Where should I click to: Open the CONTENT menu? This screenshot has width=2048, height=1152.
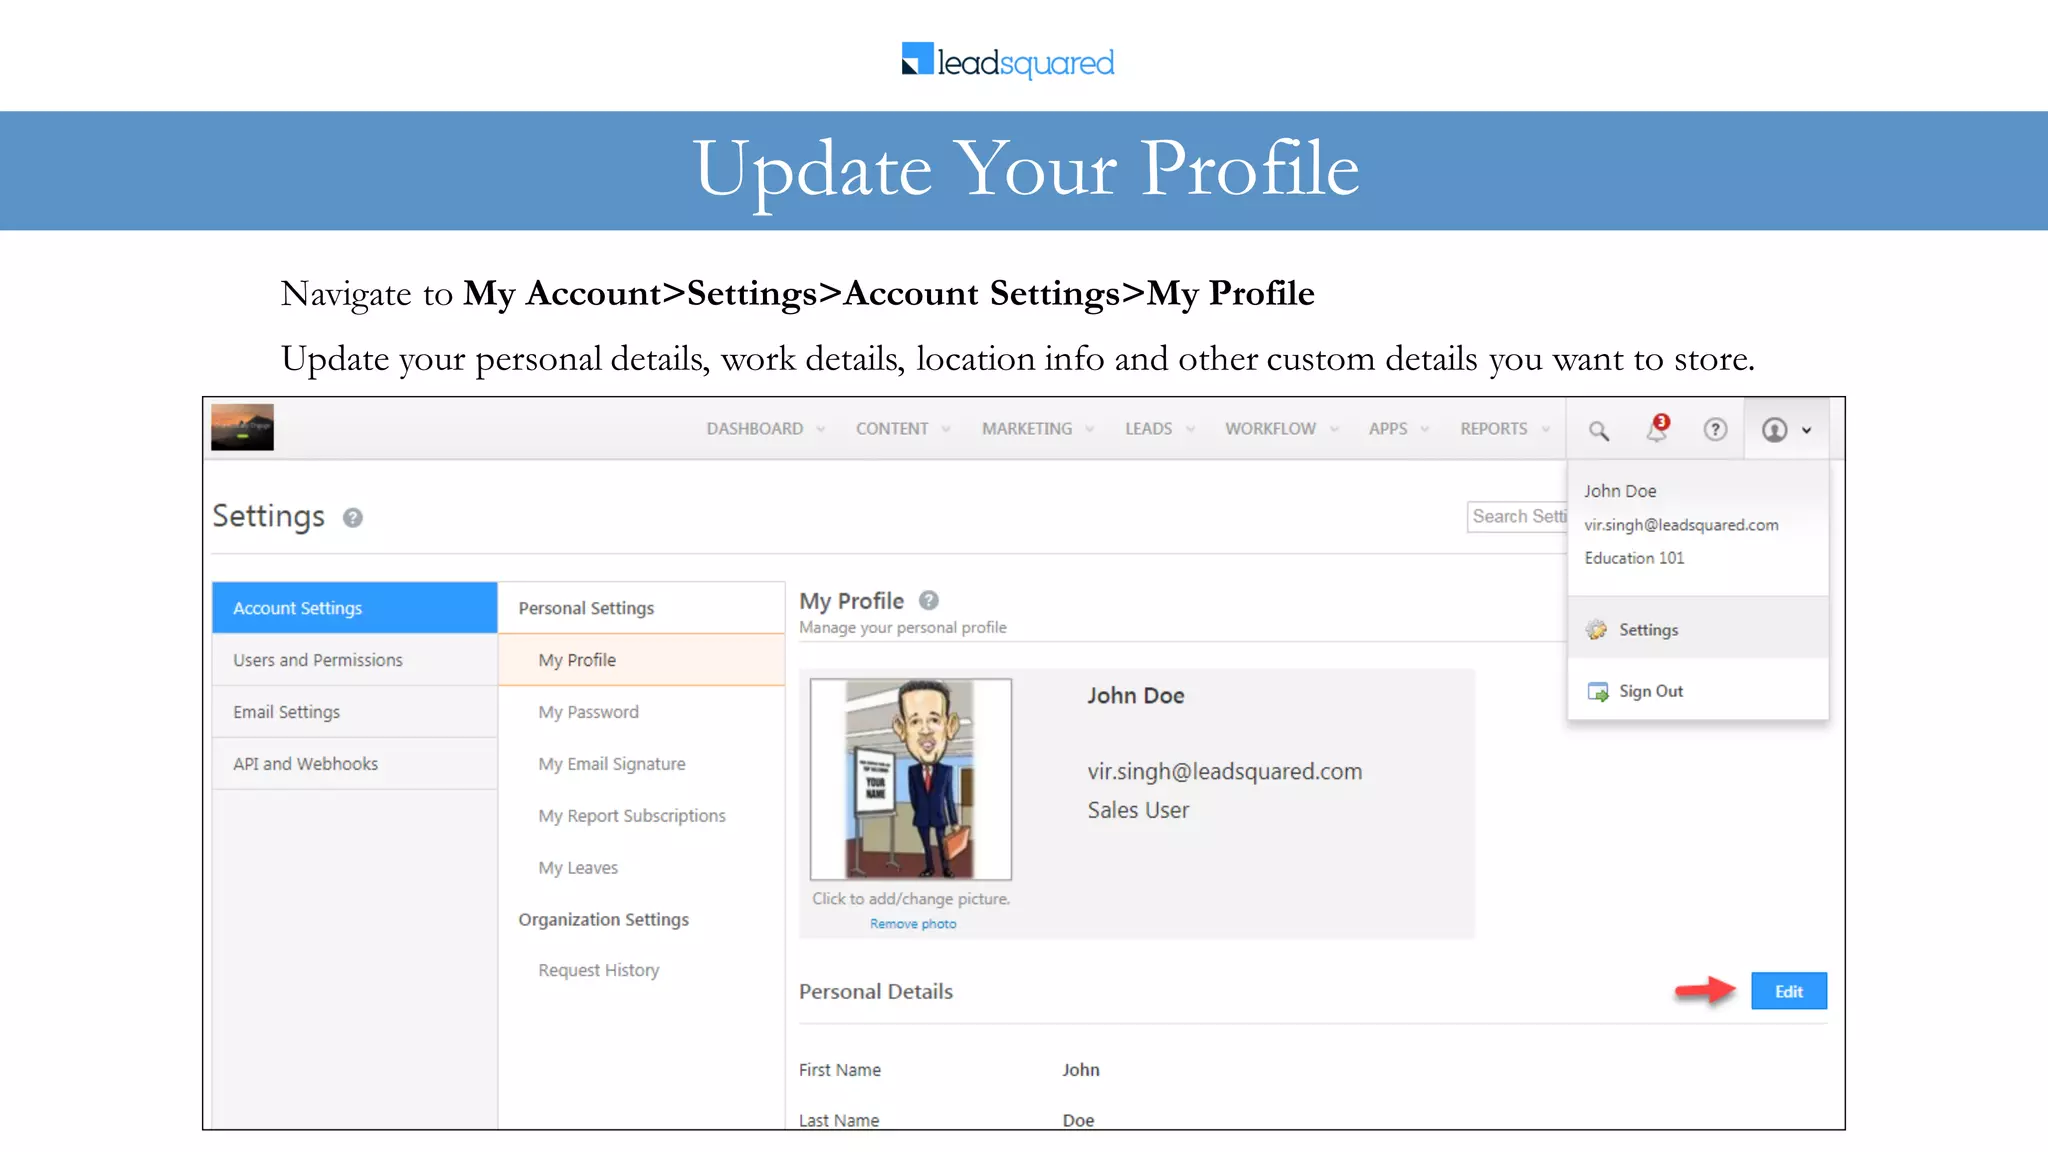point(892,428)
